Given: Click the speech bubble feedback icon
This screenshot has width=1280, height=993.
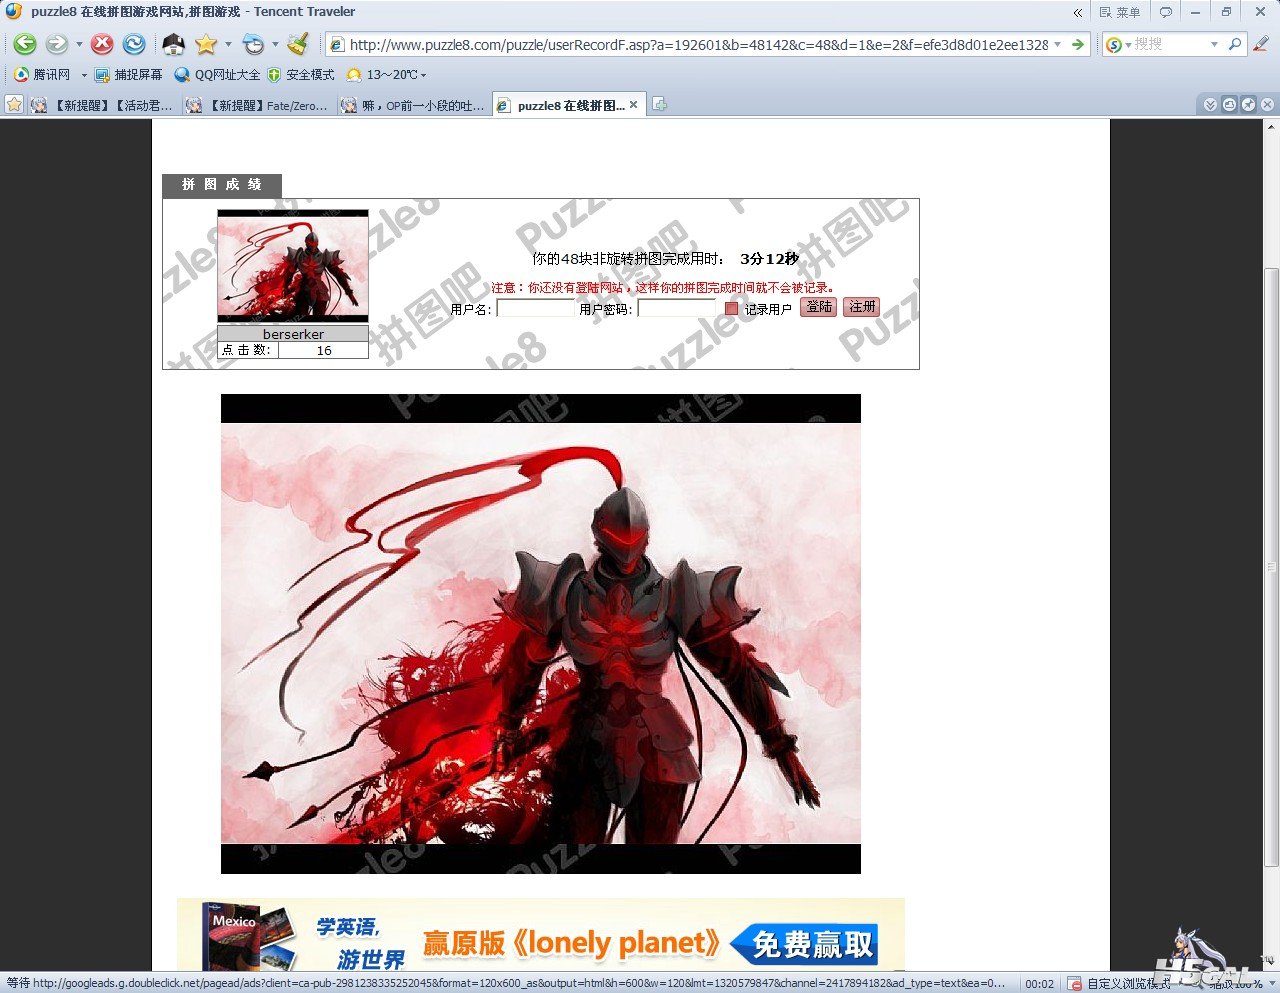Looking at the screenshot, I should [1165, 12].
